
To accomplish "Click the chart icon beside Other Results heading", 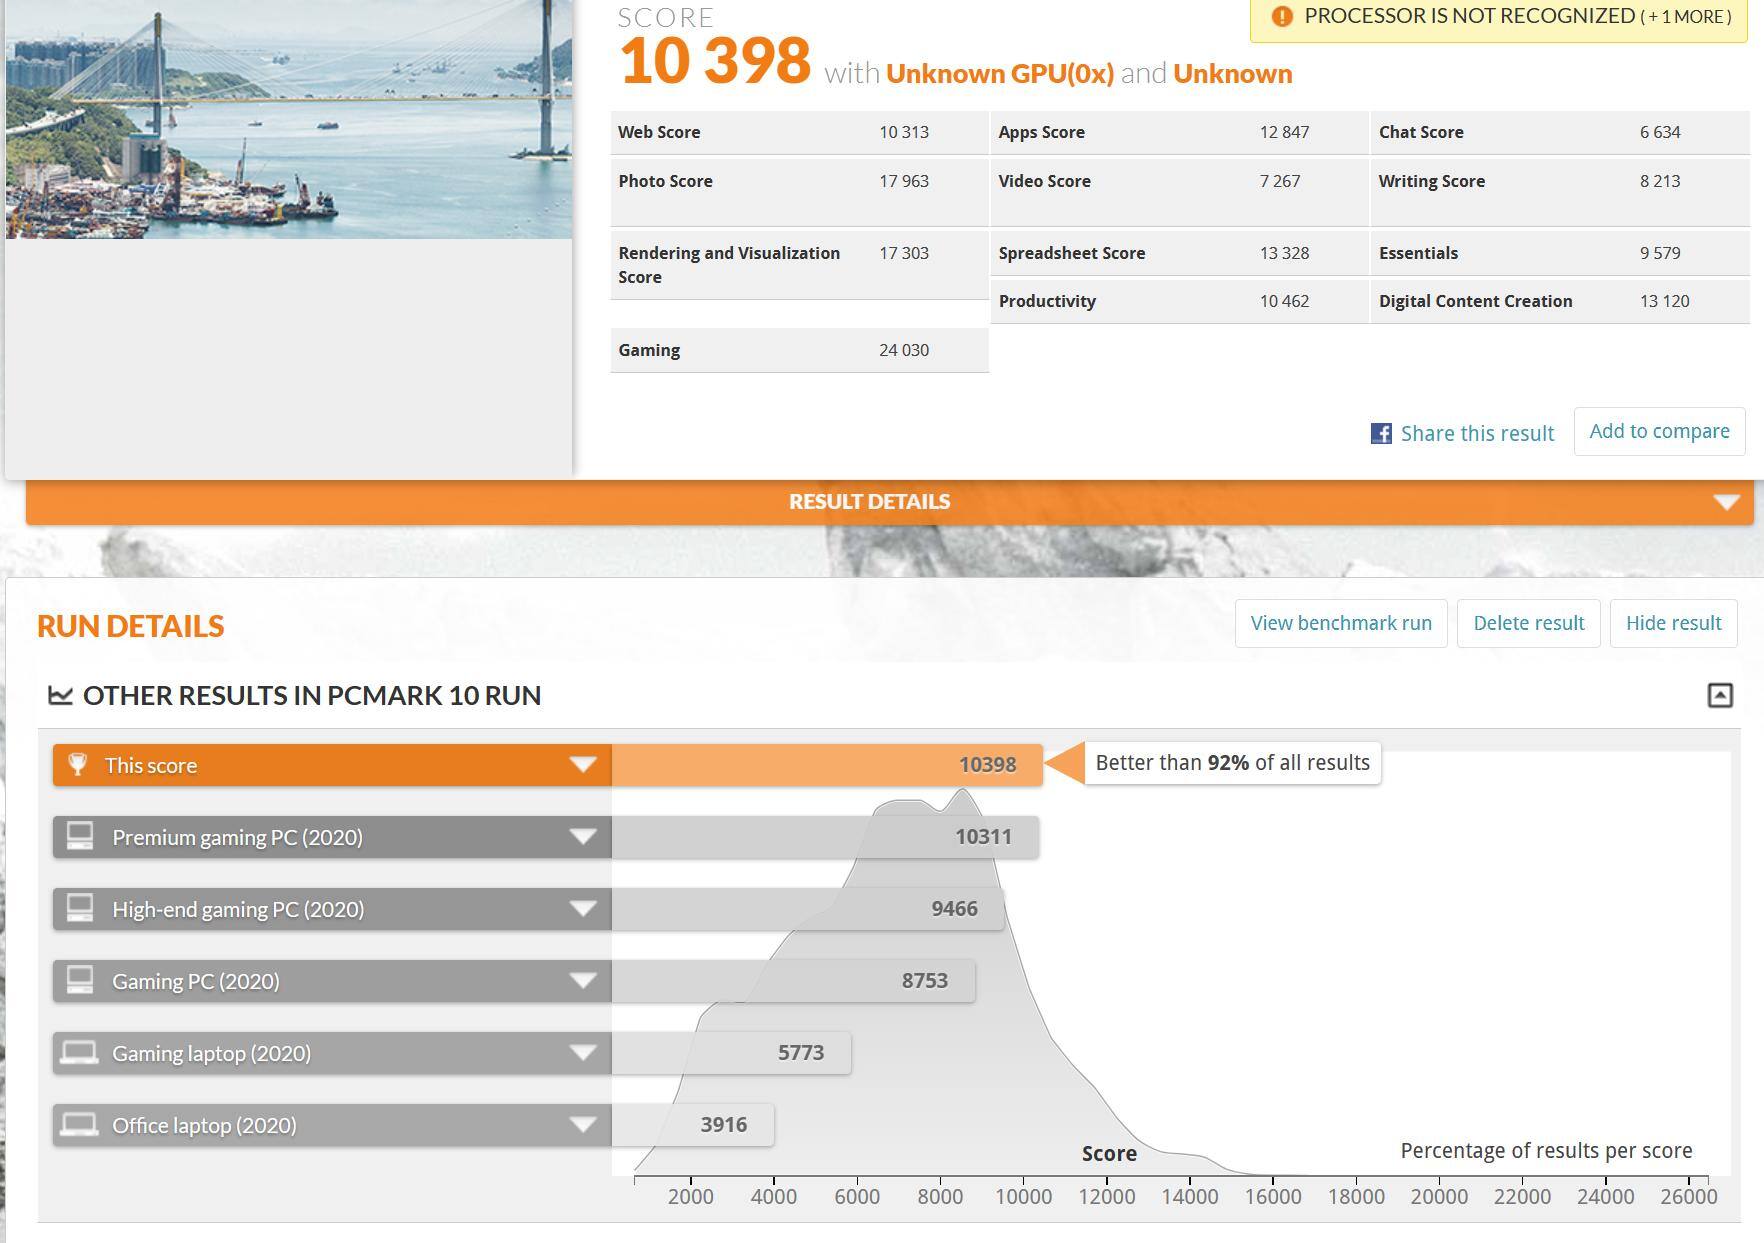I will [x=60, y=695].
